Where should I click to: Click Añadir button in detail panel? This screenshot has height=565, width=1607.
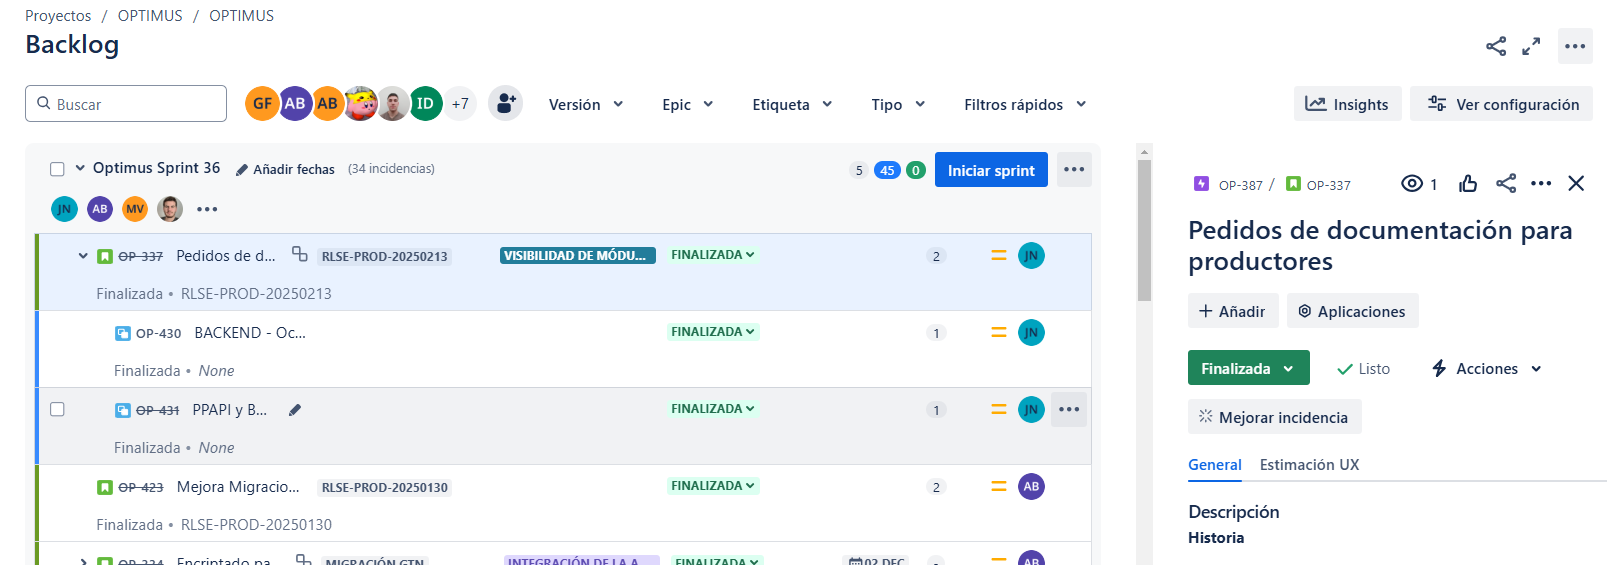coord(1233,311)
